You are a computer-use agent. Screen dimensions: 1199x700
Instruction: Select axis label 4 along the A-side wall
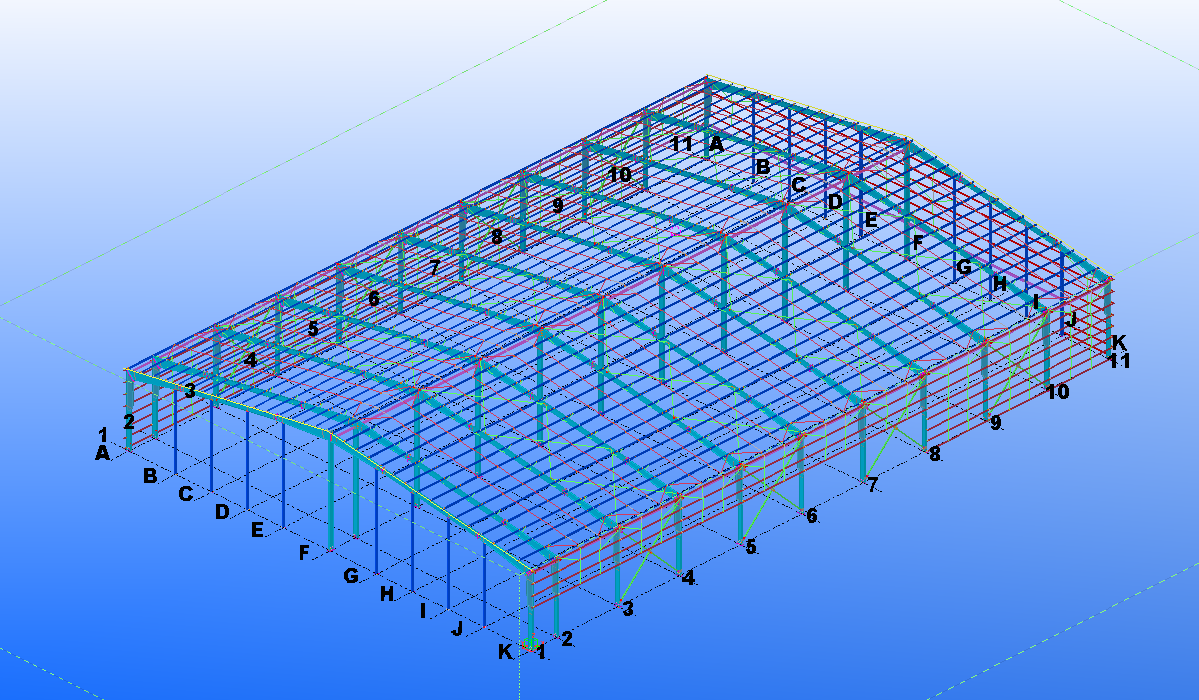pos(251,360)
